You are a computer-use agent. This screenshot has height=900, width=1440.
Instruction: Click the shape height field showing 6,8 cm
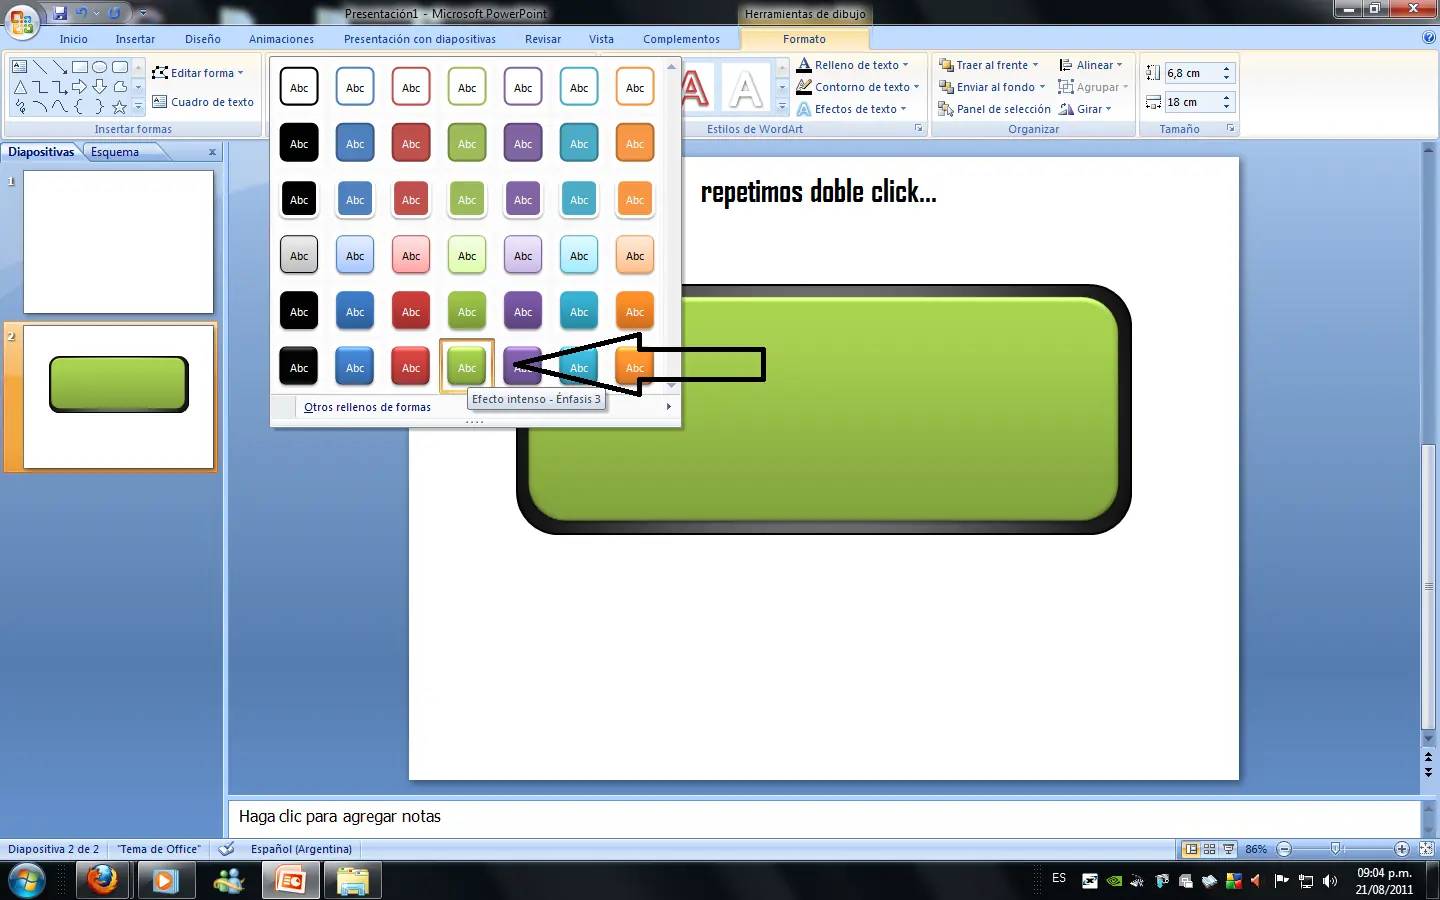pyautogui.click(x=1192, y=73)
